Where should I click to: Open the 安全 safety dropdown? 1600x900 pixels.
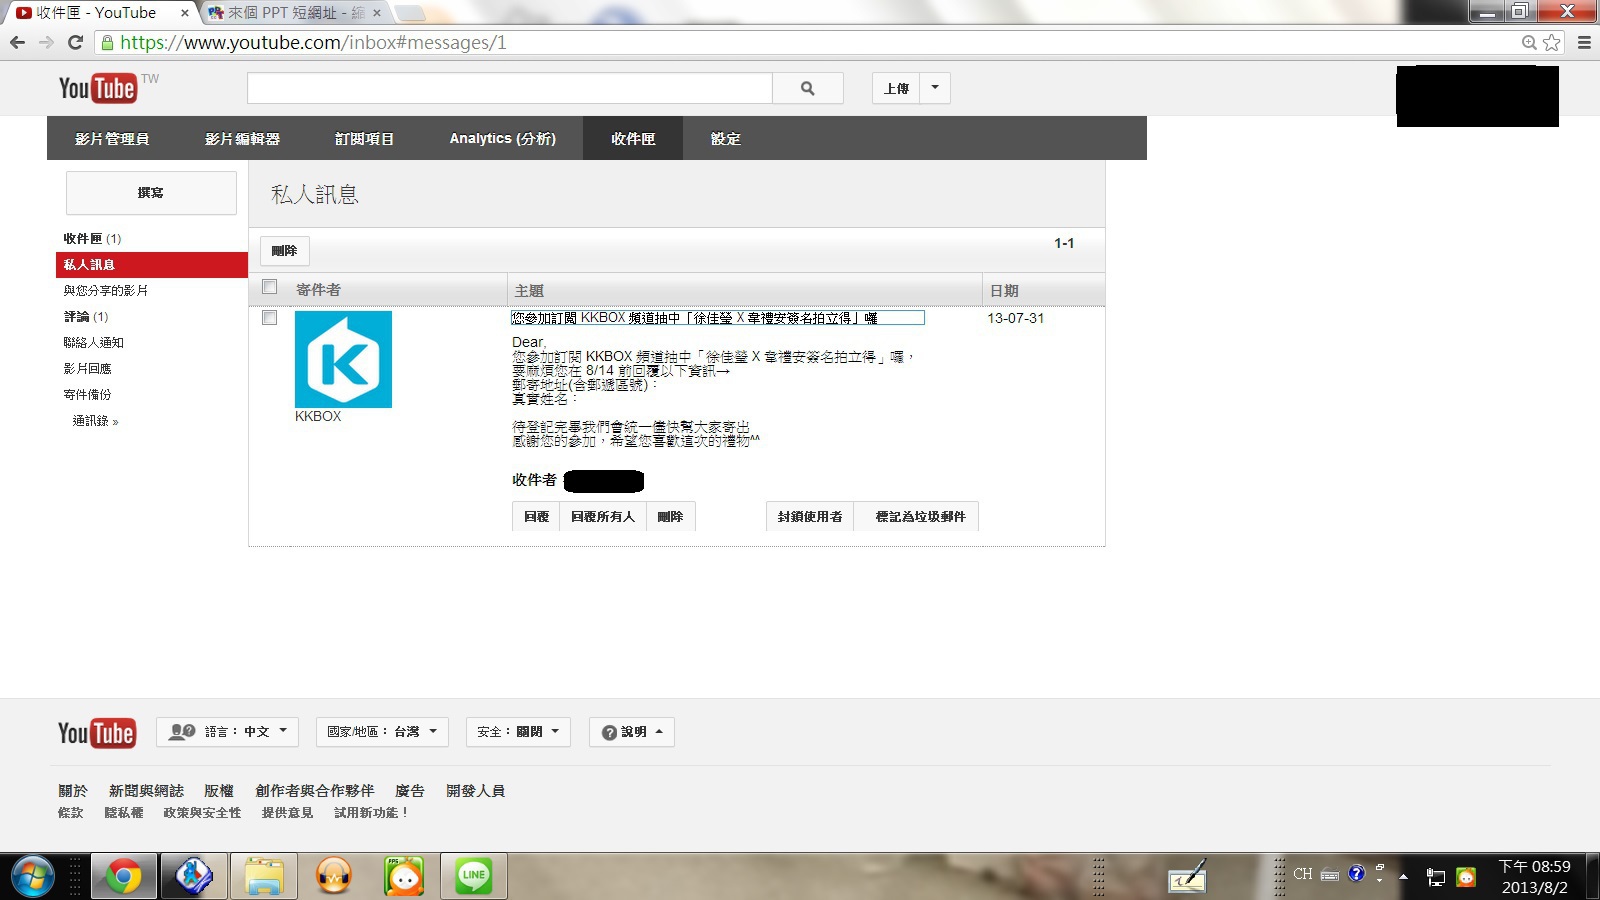(x=518, y=732)
